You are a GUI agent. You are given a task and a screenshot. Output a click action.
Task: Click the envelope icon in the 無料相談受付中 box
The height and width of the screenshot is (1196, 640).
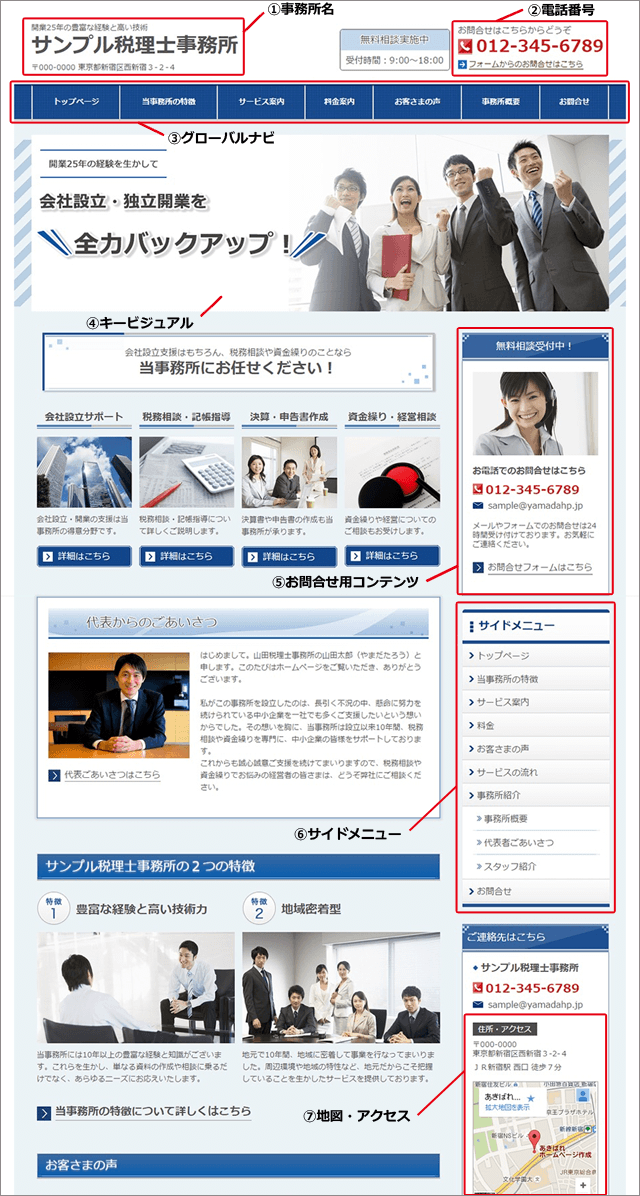tap(478, 507)
